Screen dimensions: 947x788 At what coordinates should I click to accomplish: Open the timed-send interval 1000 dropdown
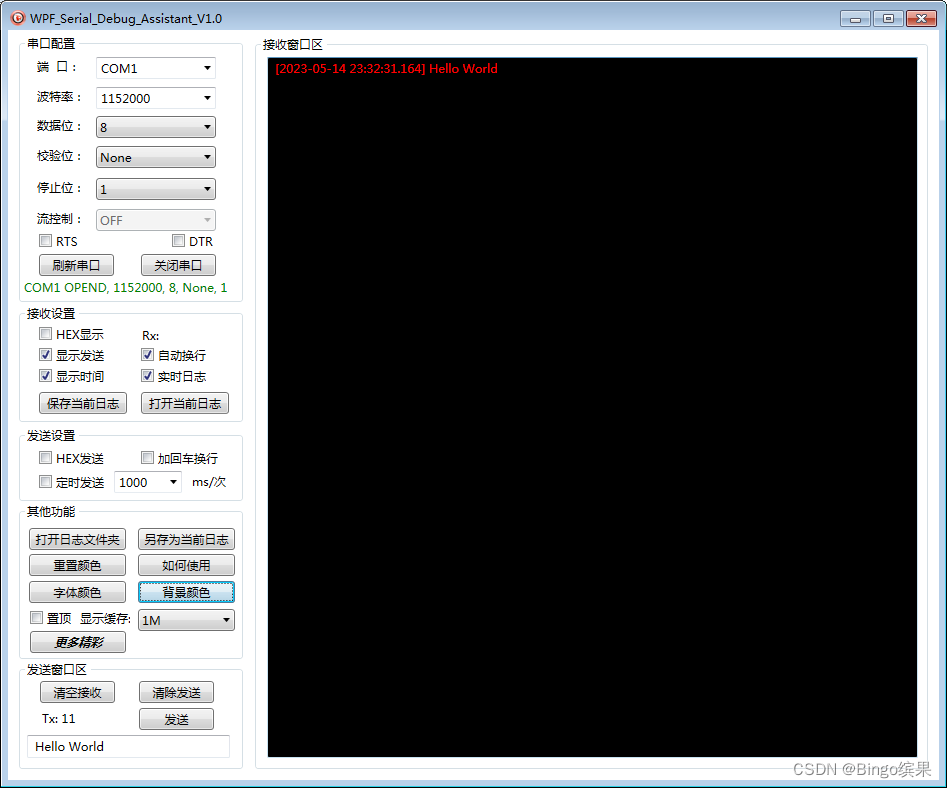147,481
